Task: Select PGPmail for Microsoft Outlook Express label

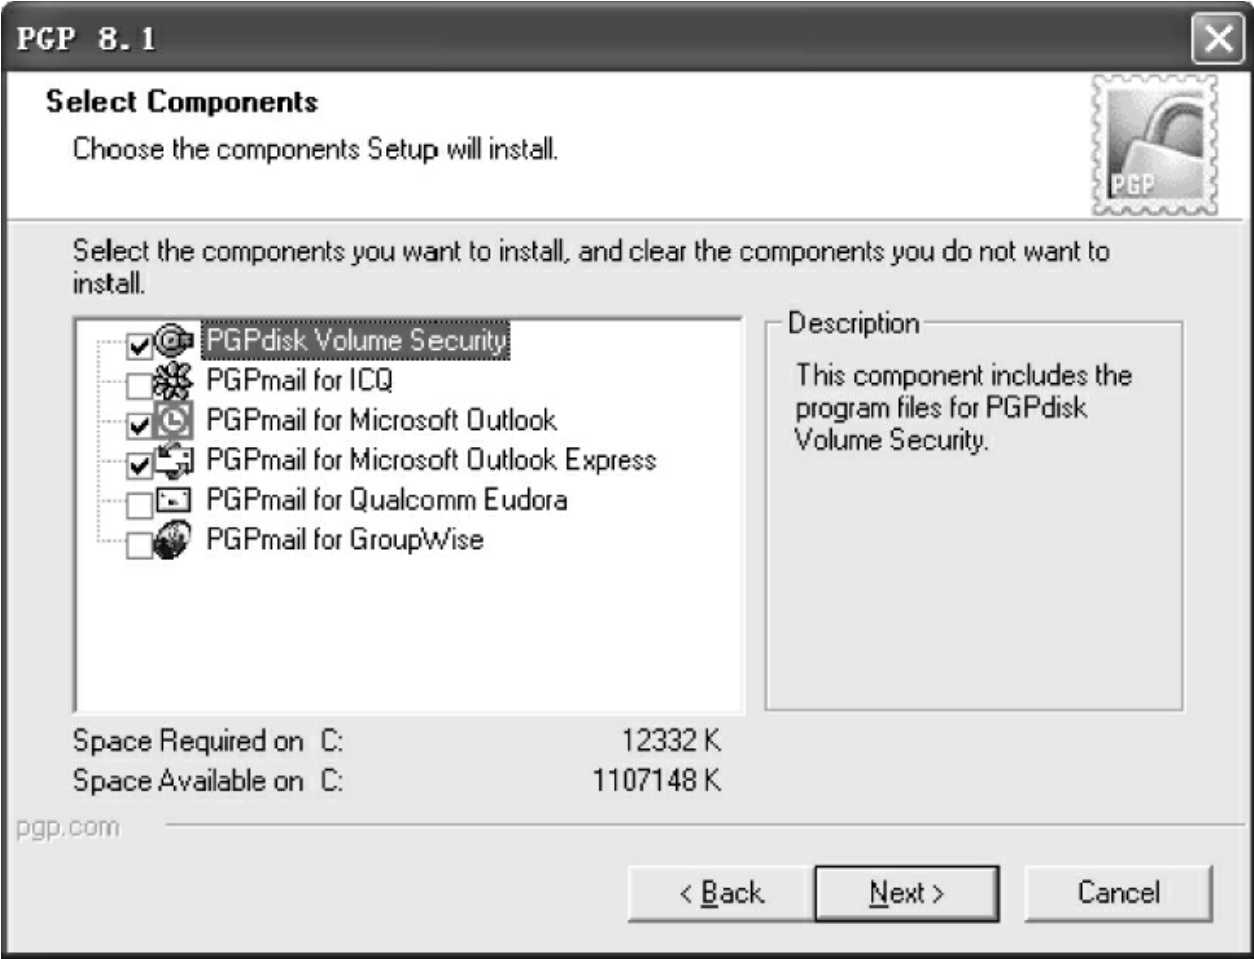Action: tap(431, 460)
